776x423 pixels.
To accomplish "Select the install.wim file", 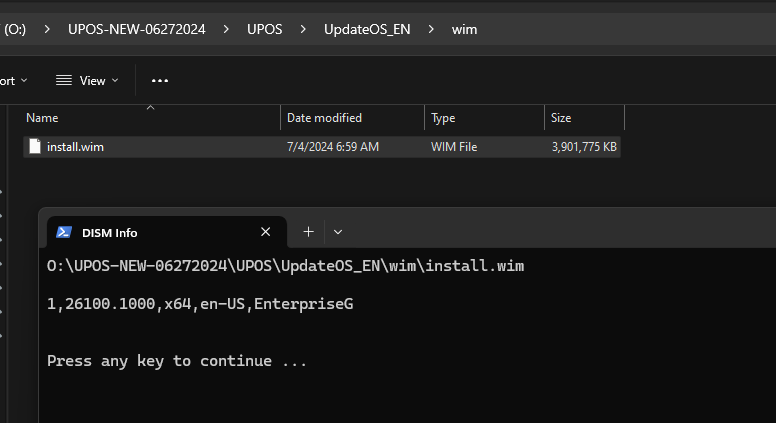I will pyautogui.click(x=322, y=147).
